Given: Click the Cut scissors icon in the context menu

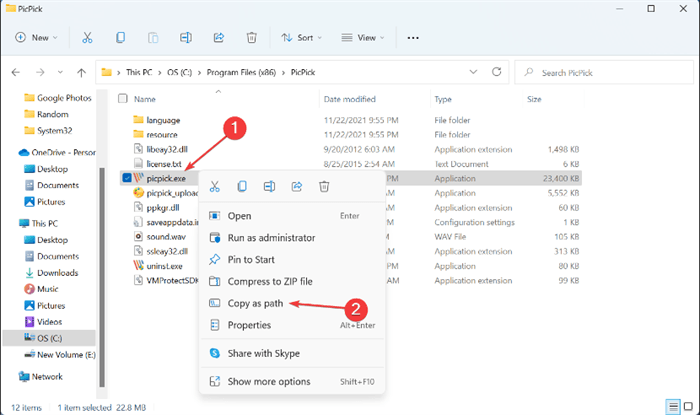Looking at the screenshot, I should click(215, 186).
